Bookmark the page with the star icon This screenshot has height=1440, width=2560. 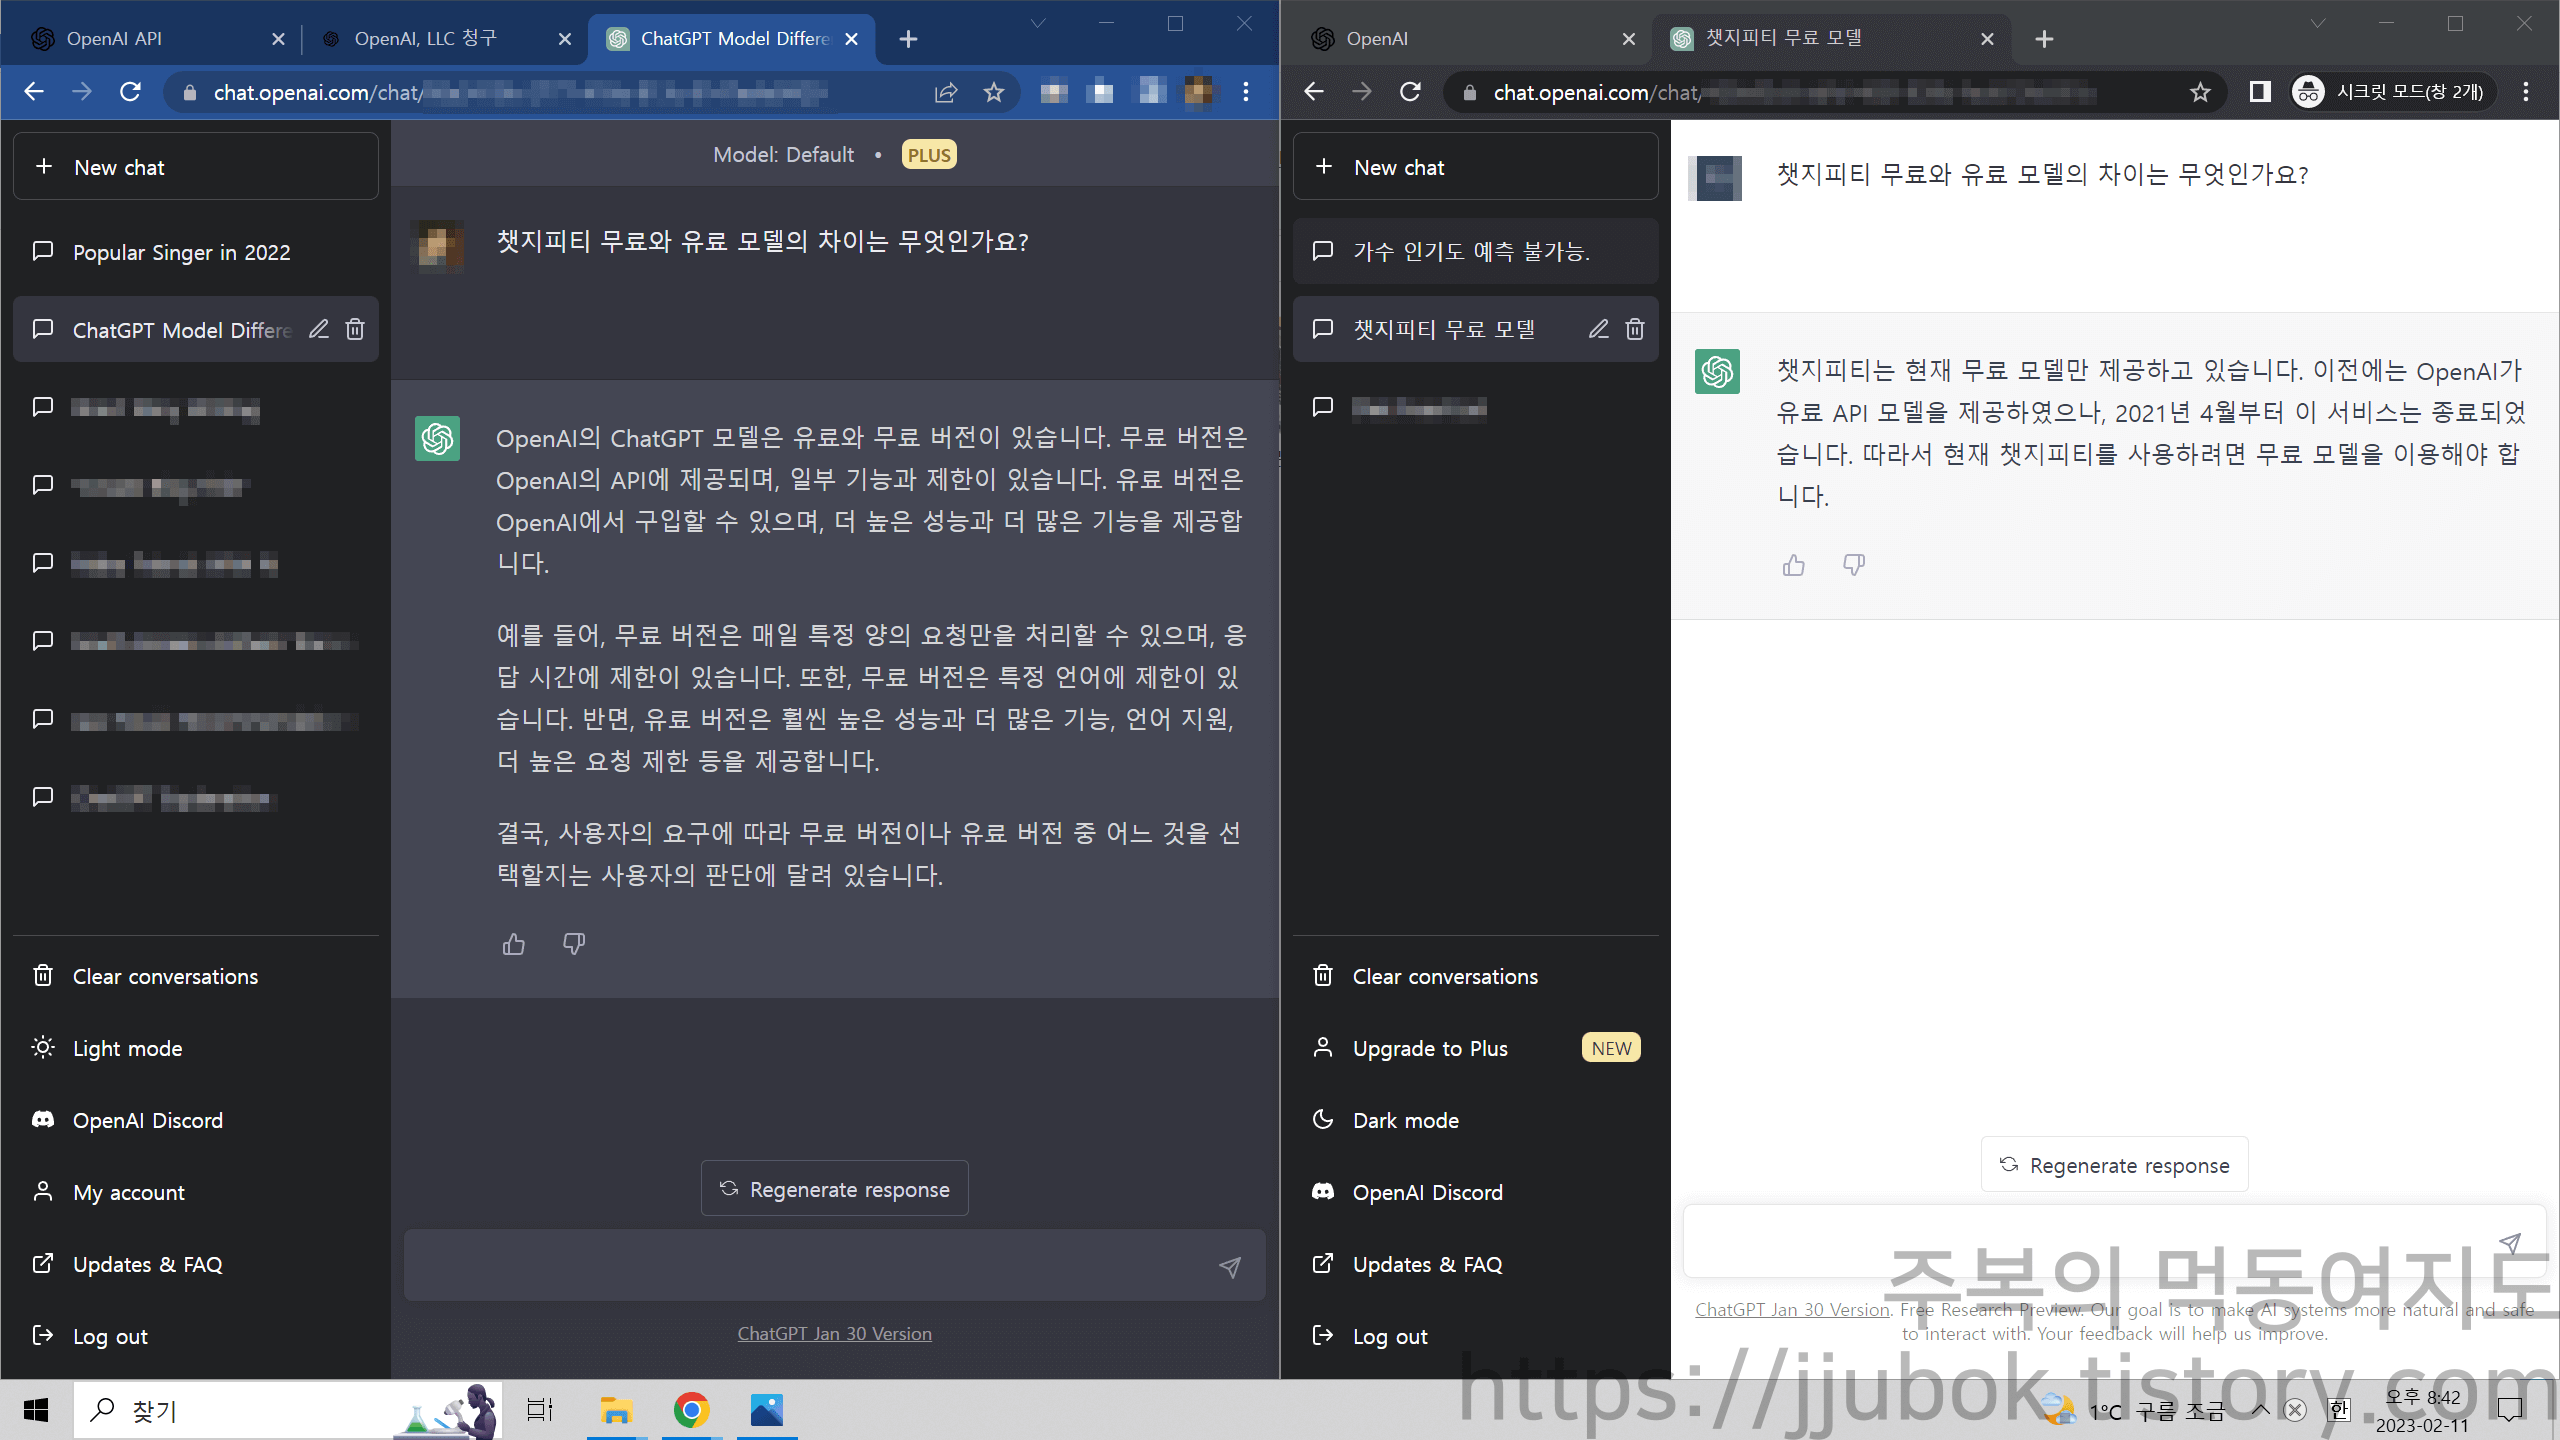click(993, 92)
